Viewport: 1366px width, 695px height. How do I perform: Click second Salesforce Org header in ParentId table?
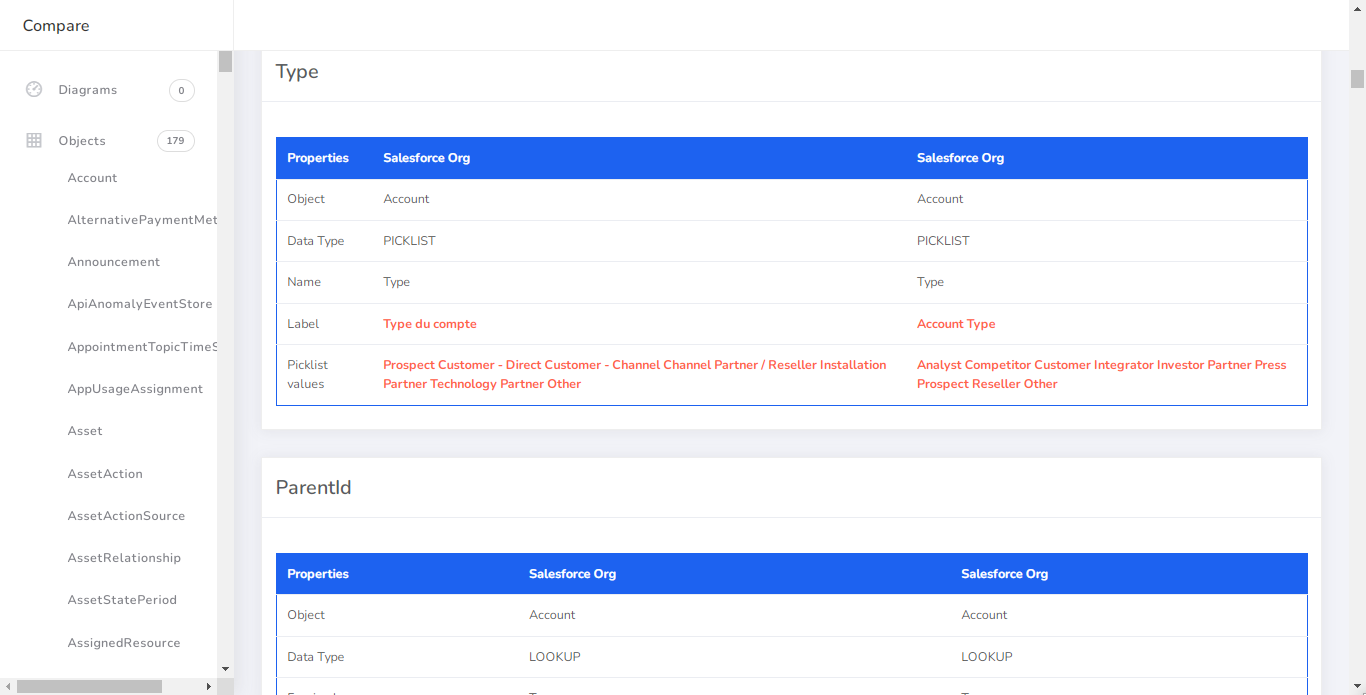point(1004,574)
